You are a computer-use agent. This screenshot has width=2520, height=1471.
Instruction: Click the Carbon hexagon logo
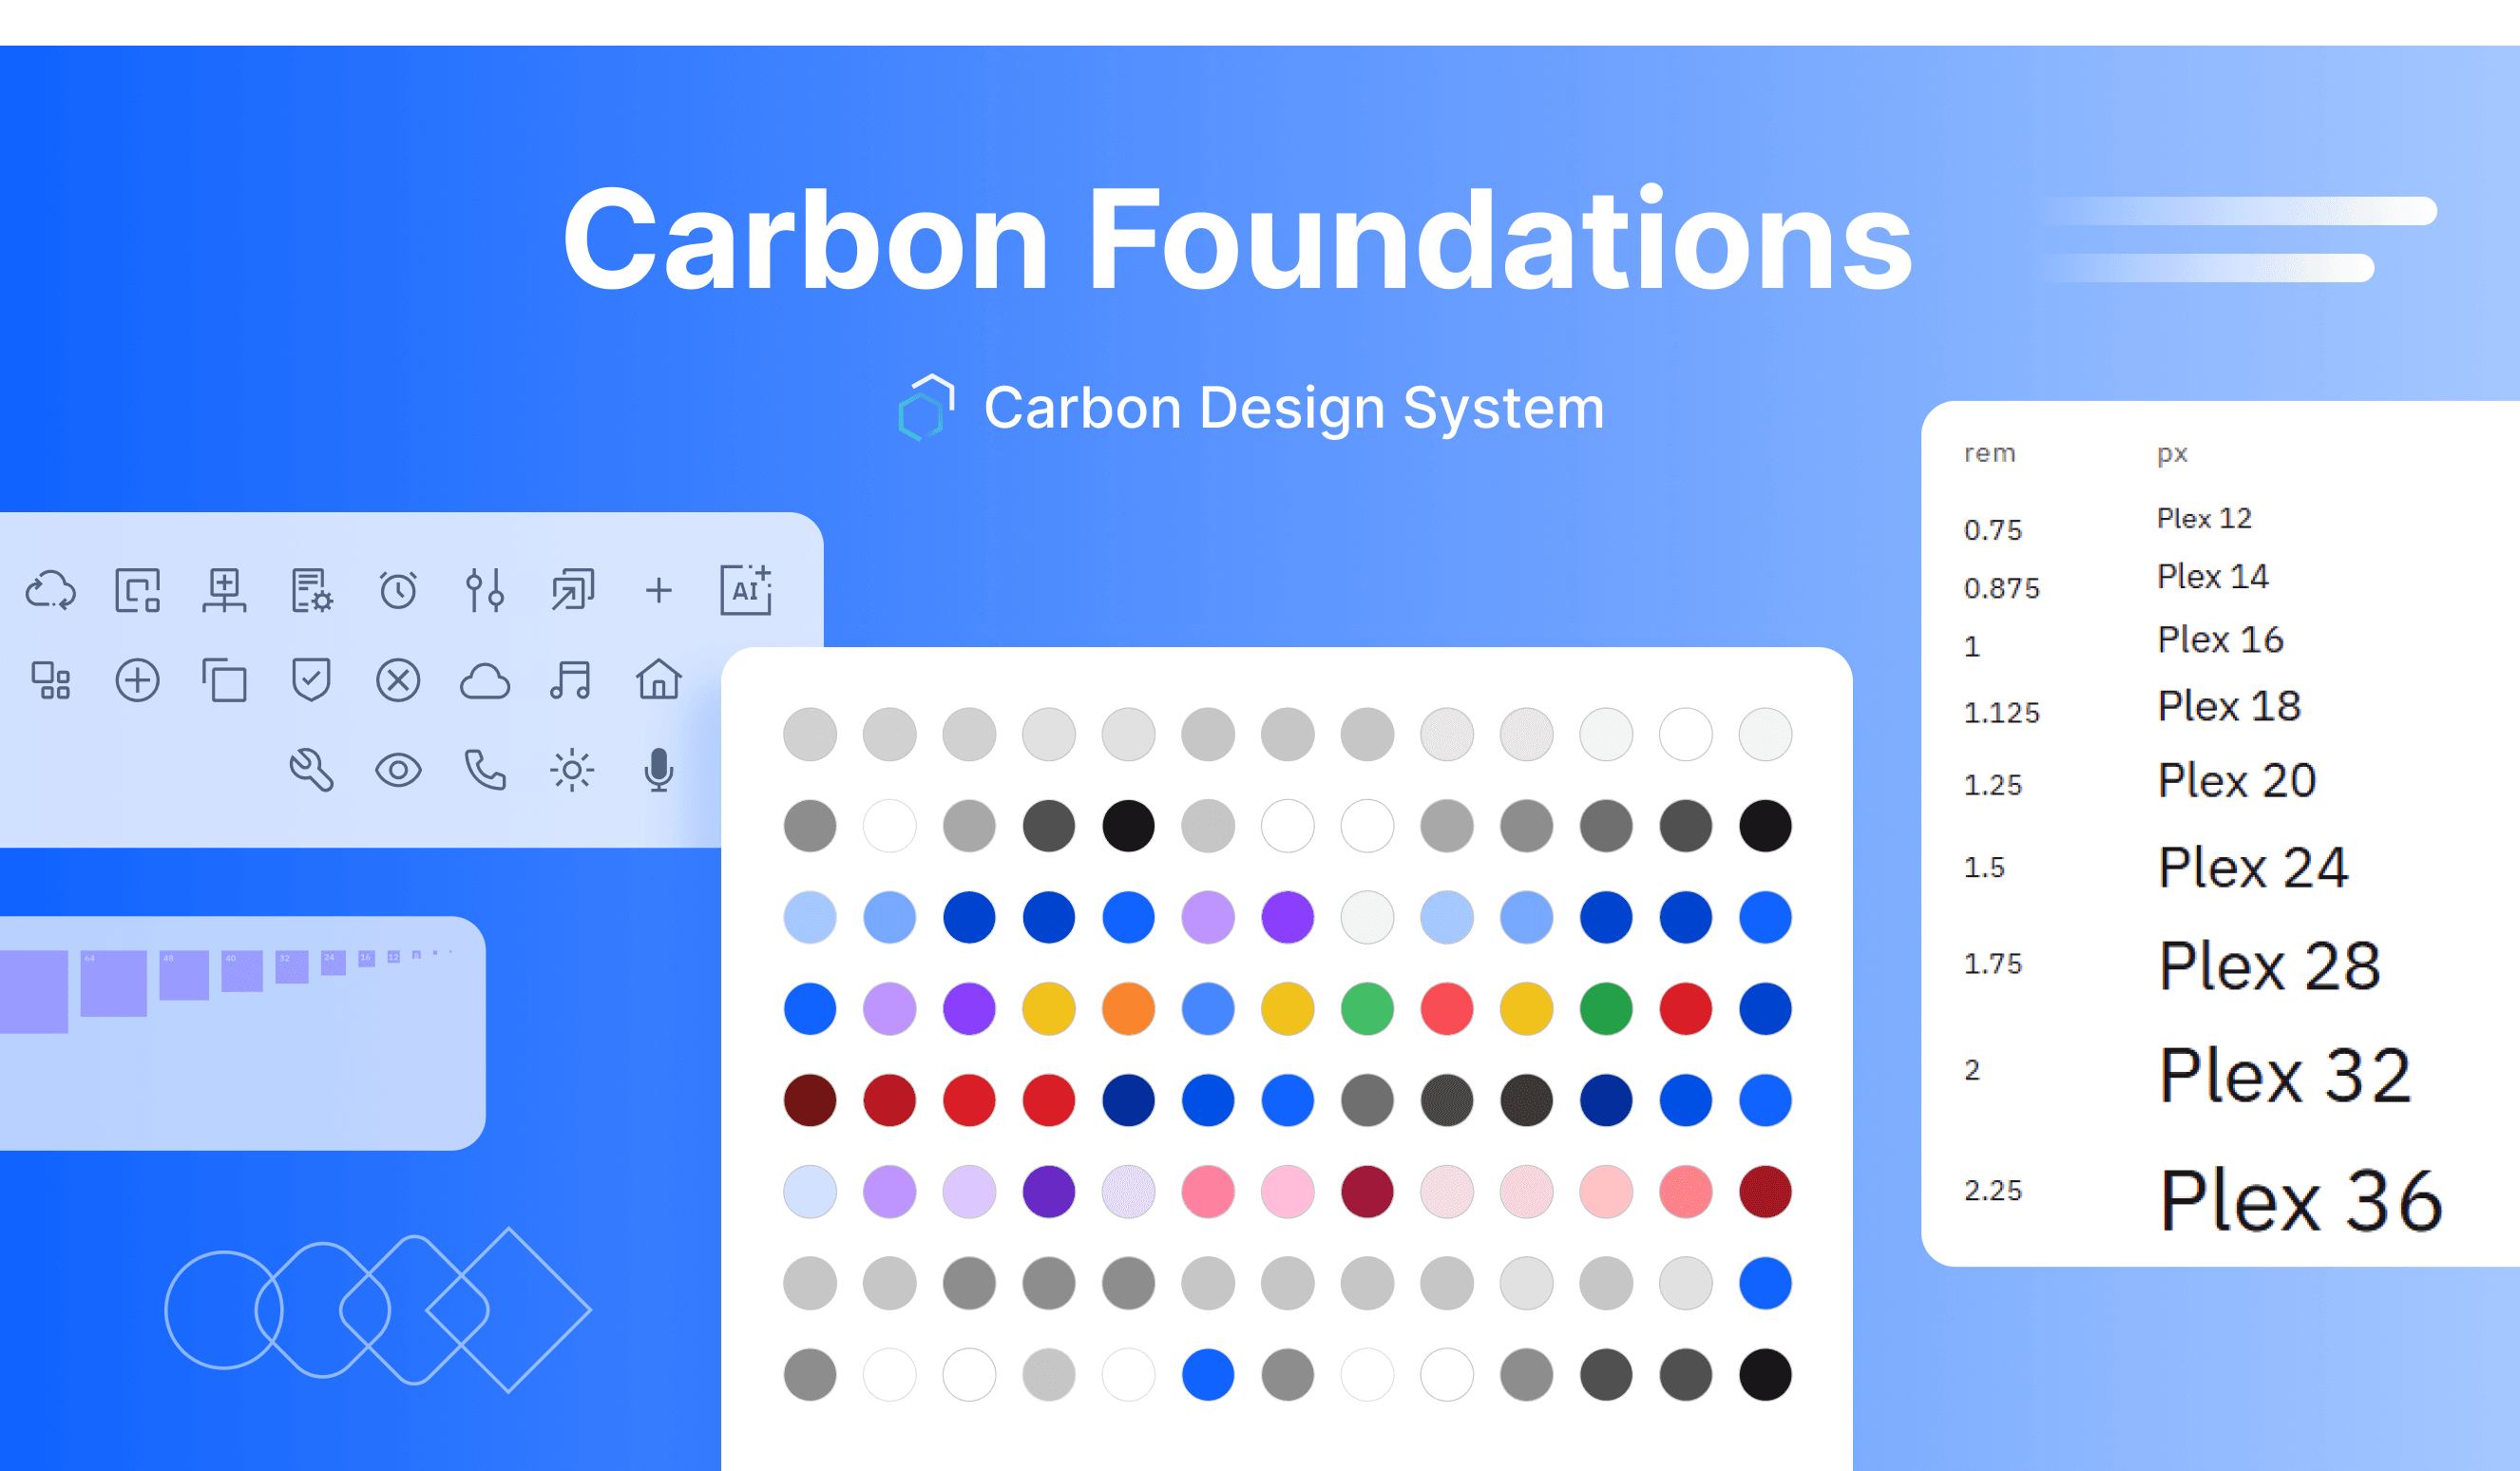click(x=926, y=407)
